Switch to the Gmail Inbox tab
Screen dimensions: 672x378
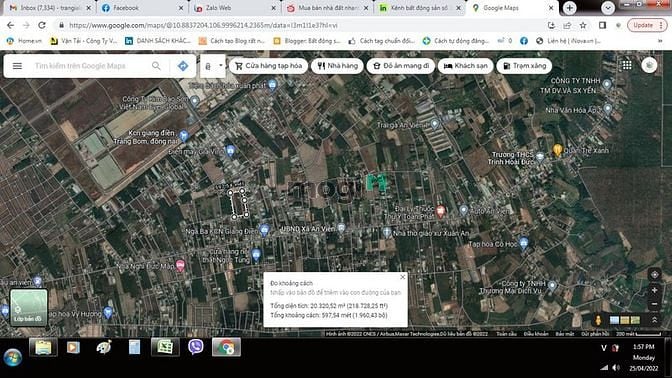click(x=50, y=8)
